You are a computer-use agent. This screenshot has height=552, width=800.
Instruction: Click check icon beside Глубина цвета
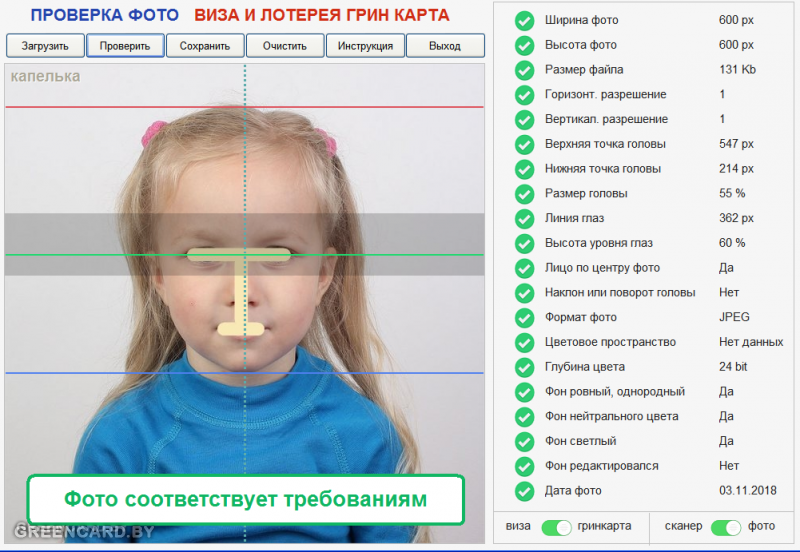(524, 367)
